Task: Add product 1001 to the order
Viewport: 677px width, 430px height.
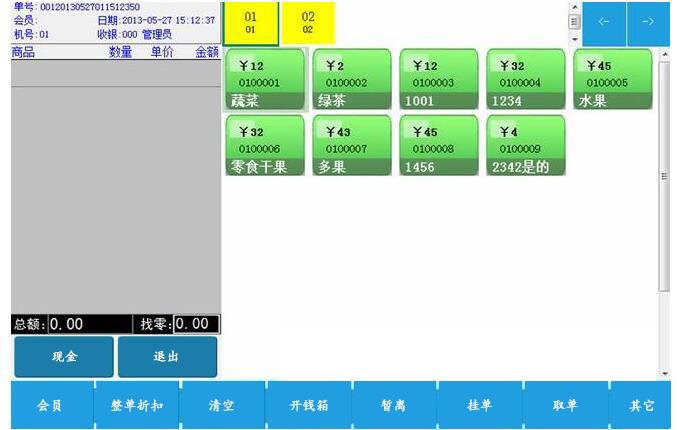Action: pyautogui.click(x=439, y=79)
